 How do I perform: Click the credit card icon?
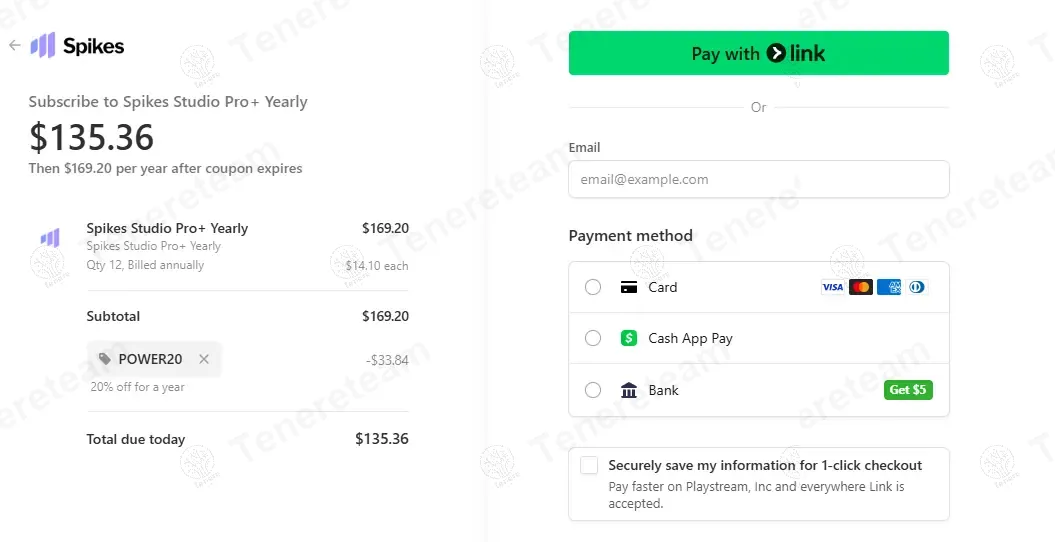(x=629, y=287)
